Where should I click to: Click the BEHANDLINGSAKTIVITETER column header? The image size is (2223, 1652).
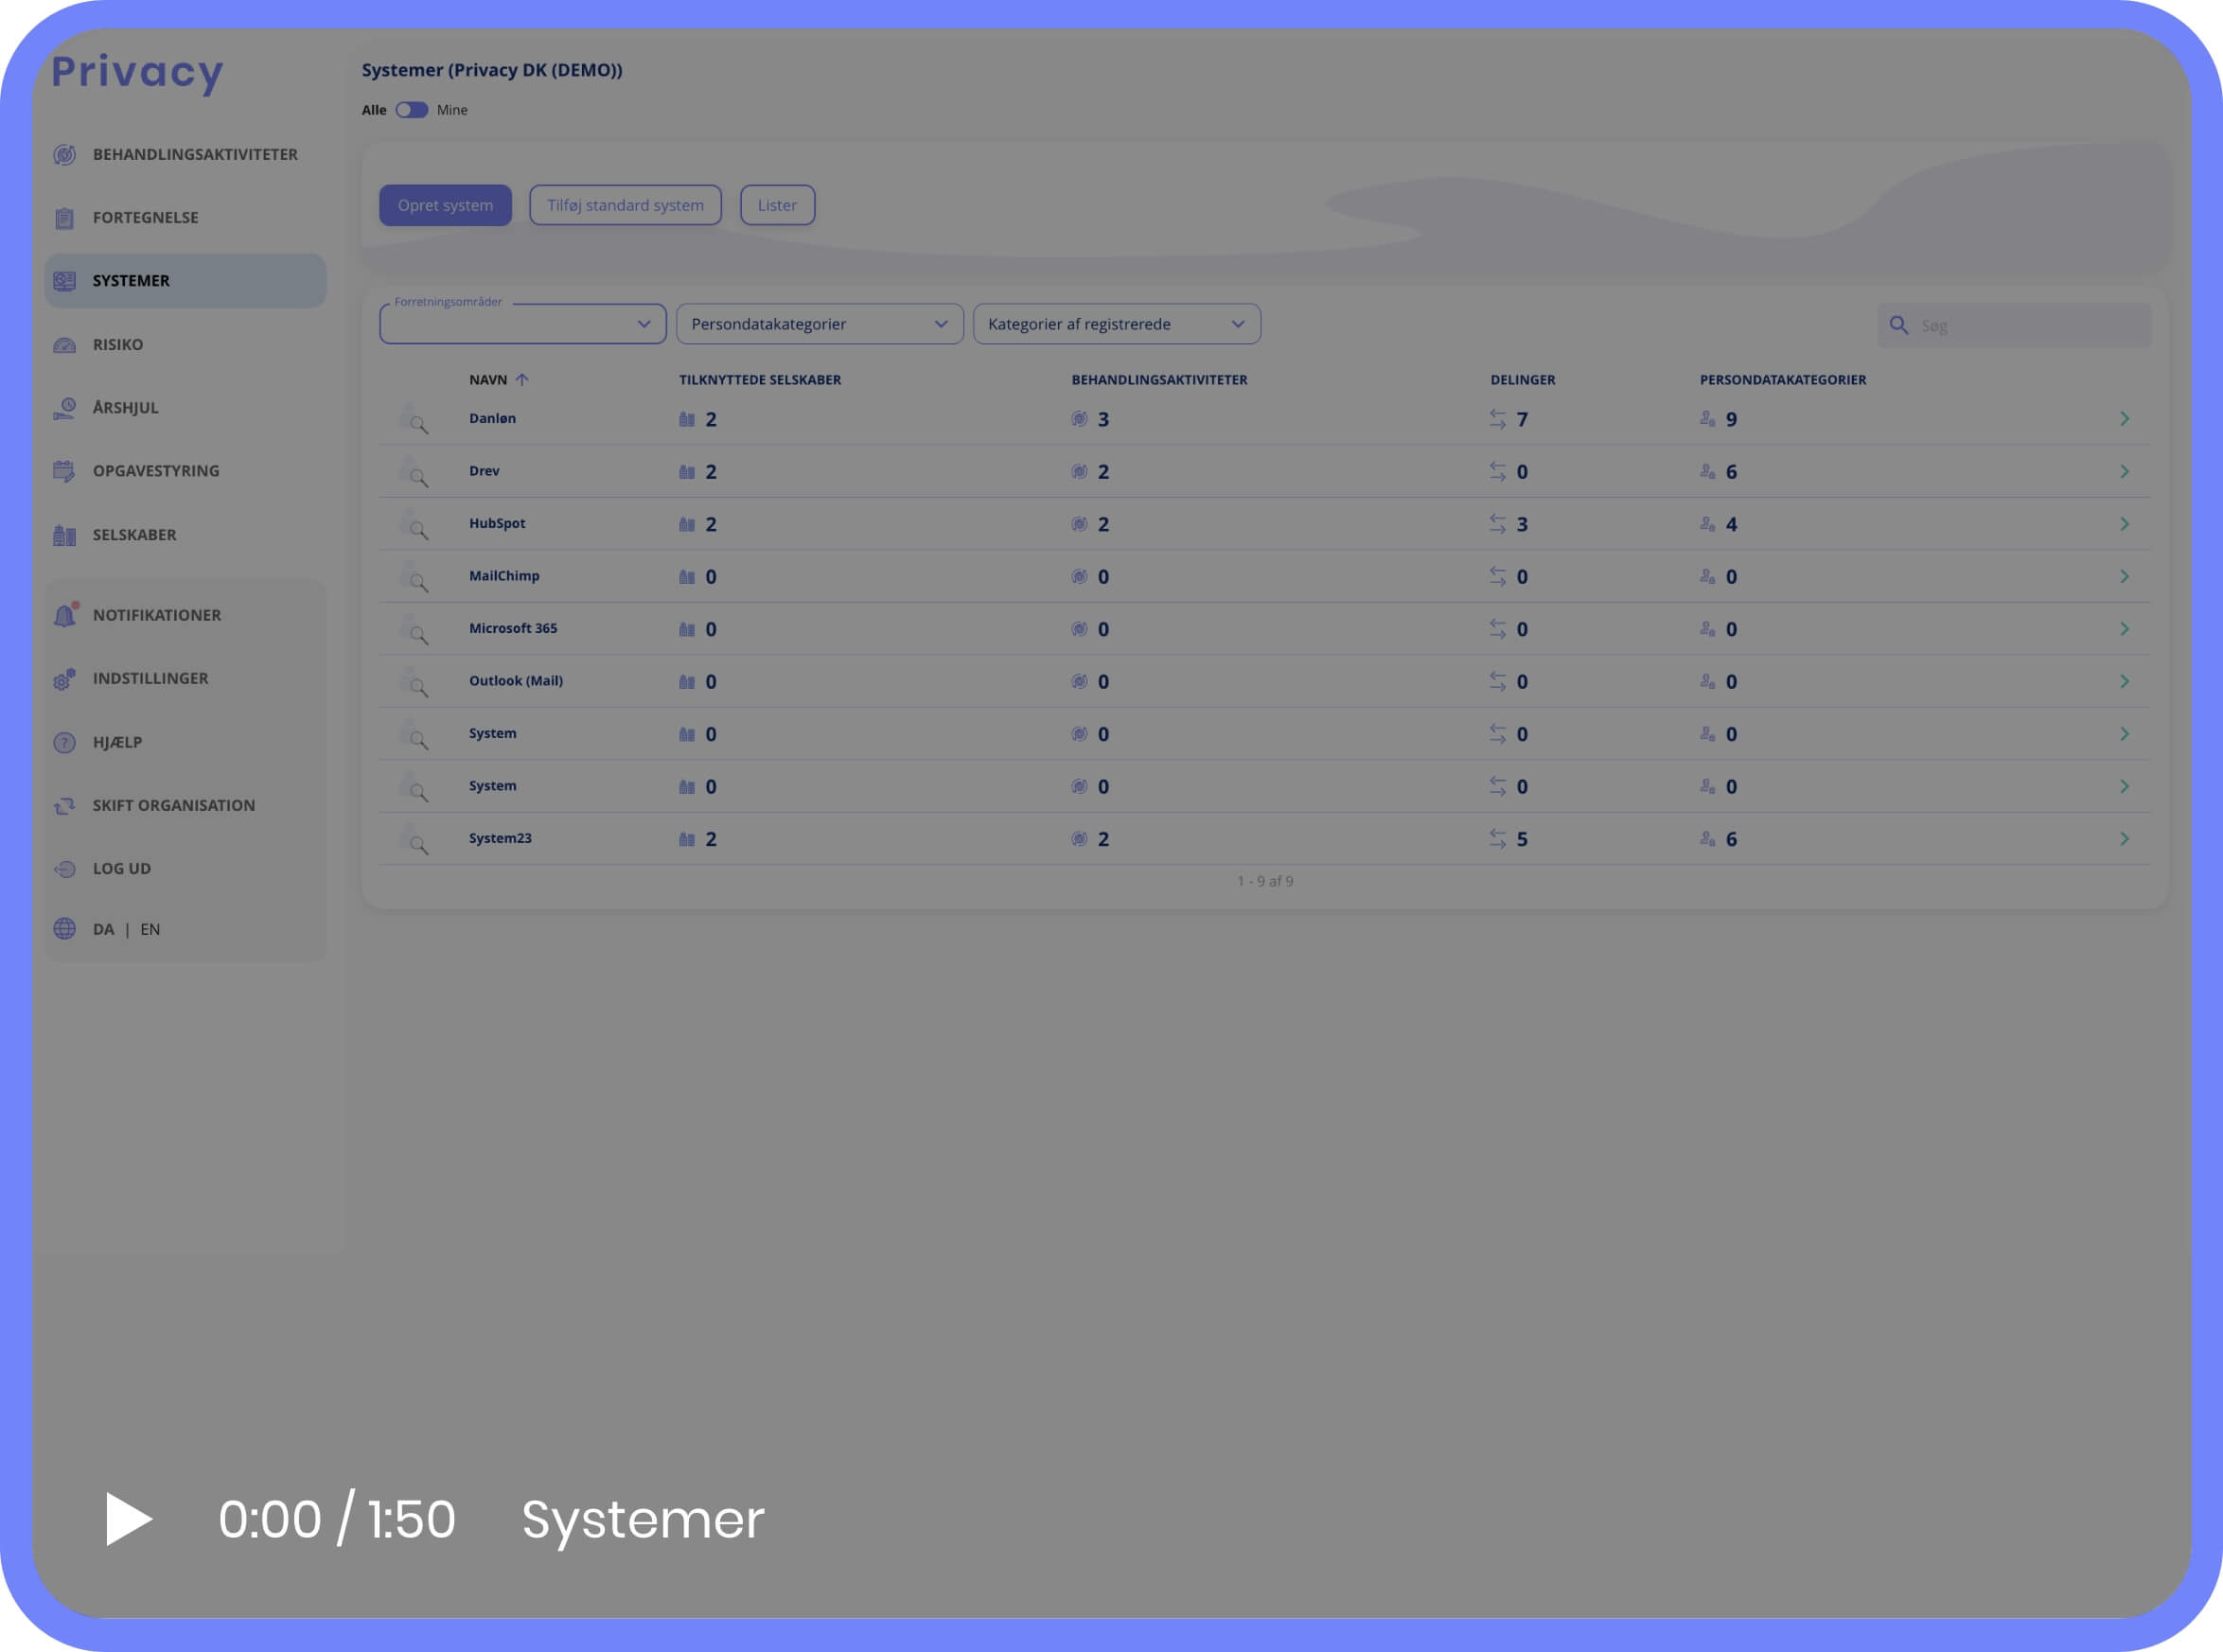point(1160,380)
